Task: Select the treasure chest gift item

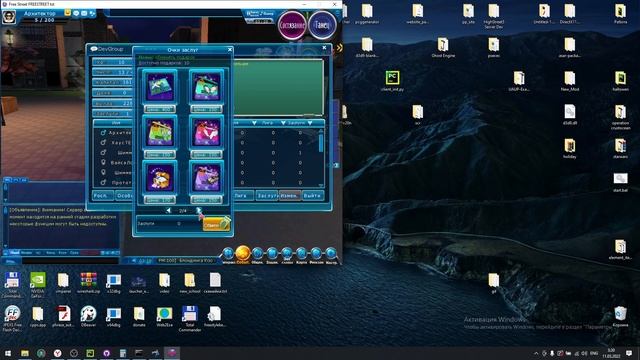Action: [160, 178]
